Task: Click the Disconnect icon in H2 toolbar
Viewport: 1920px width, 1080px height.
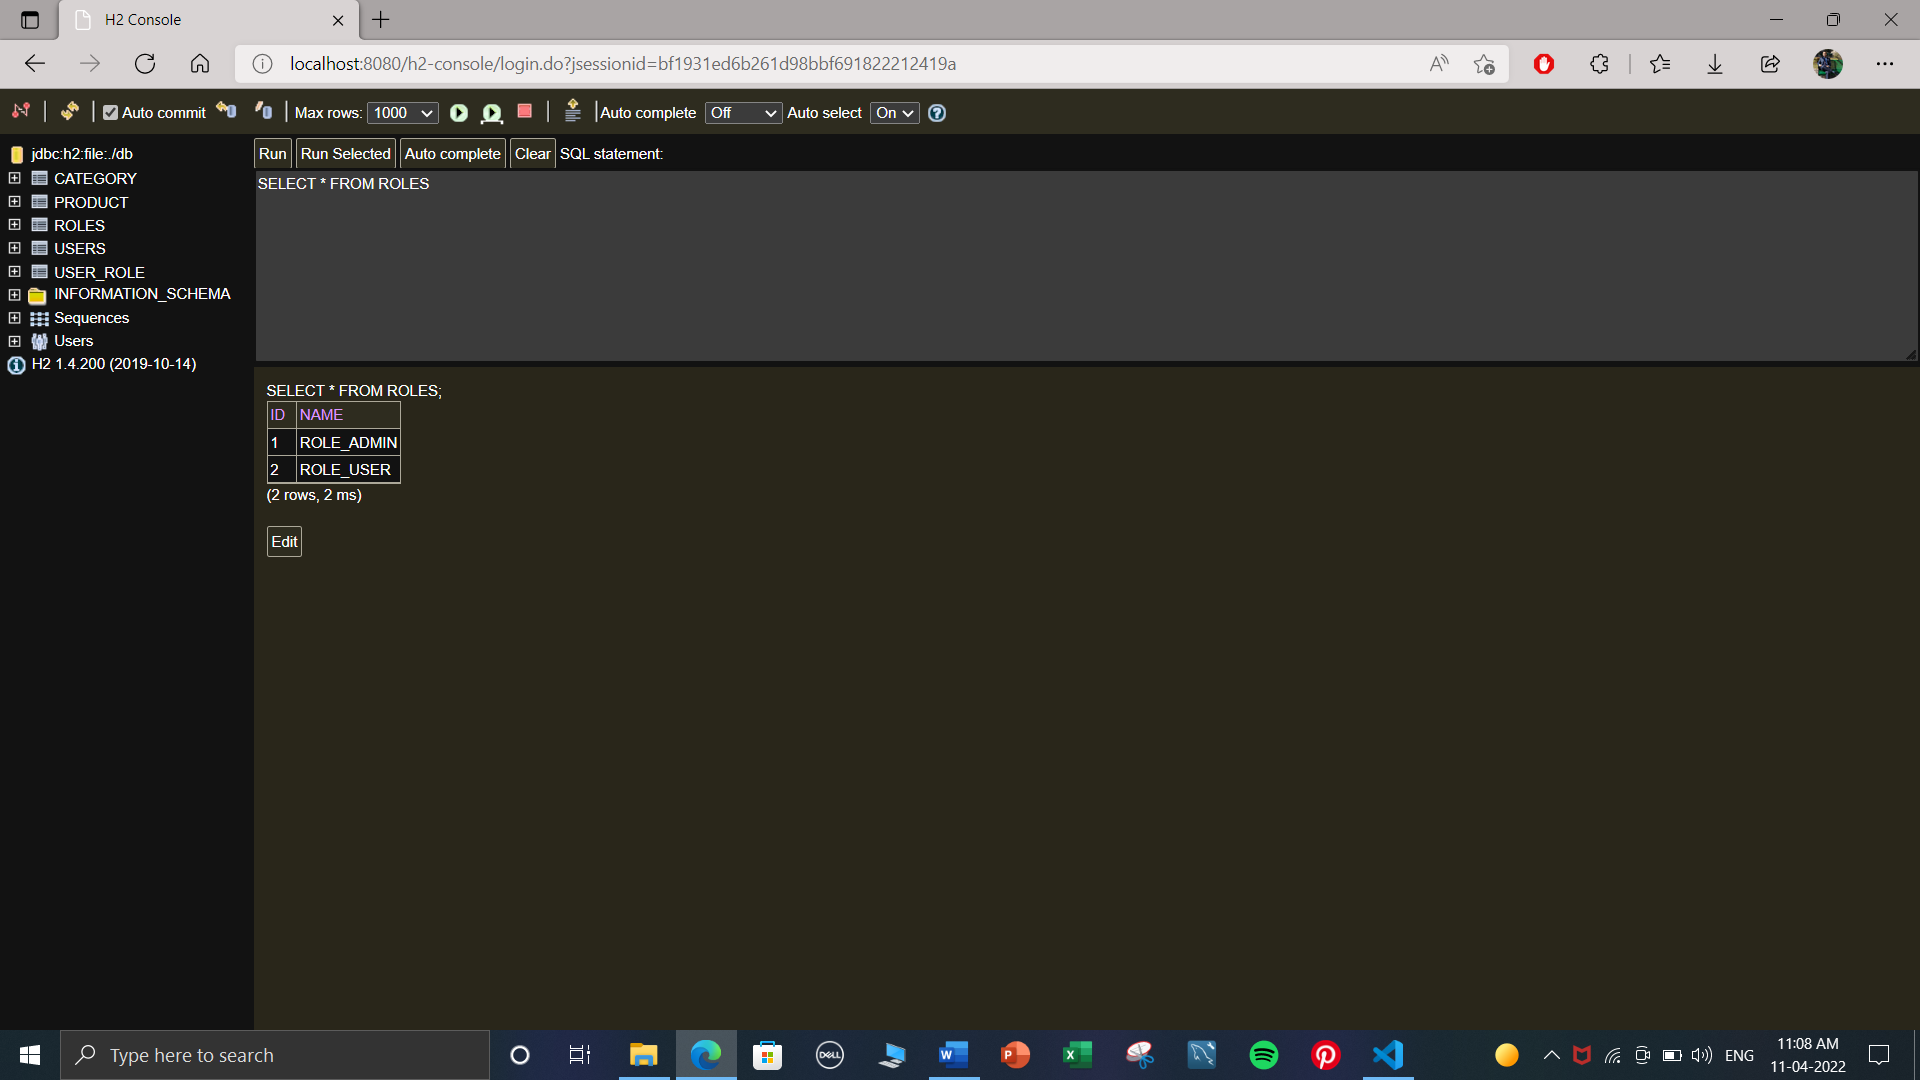Action: (21, 111)
